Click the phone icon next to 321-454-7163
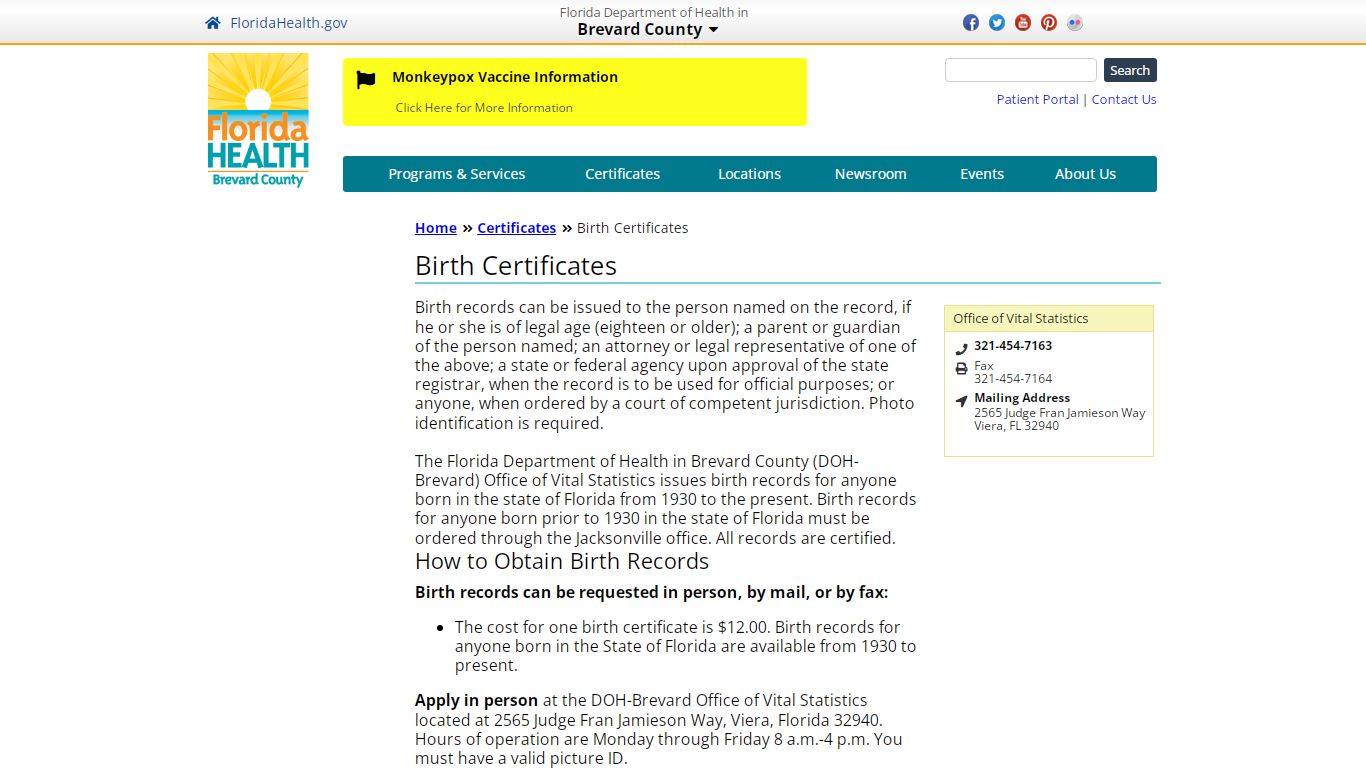This screenshot has width=1366, height=768. [x=961, y=349]
